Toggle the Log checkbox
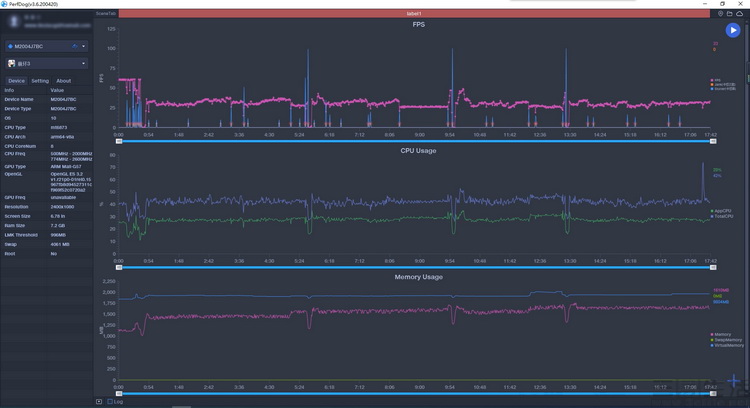The height and width of the screenshot is (408, 750). (x=110, y=401)
